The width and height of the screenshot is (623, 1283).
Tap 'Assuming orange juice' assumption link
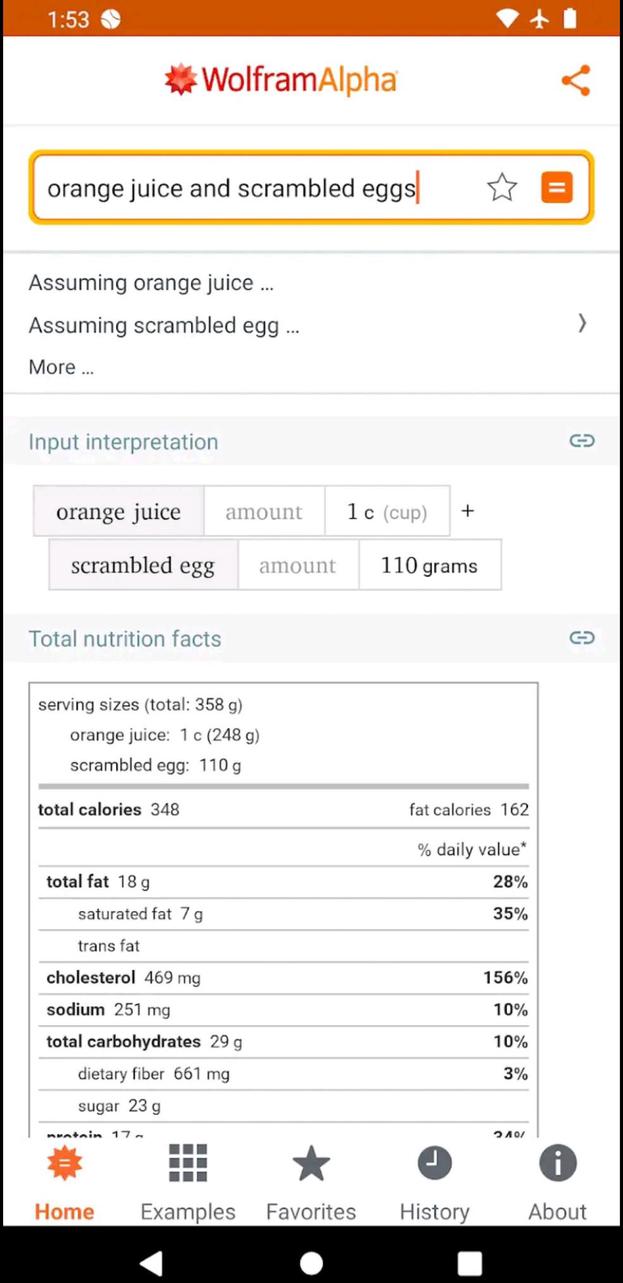pos(151,283)
